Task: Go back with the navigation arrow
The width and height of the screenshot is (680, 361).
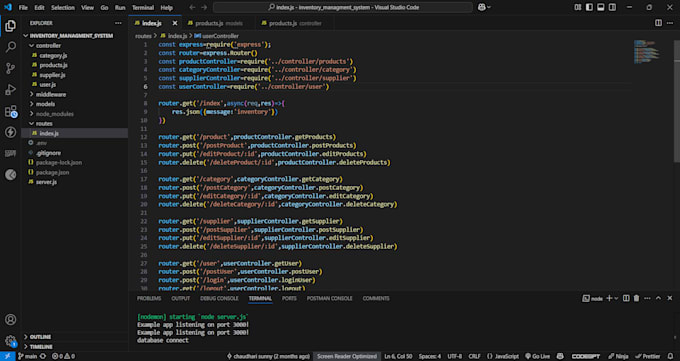Action: coord(193,7)
